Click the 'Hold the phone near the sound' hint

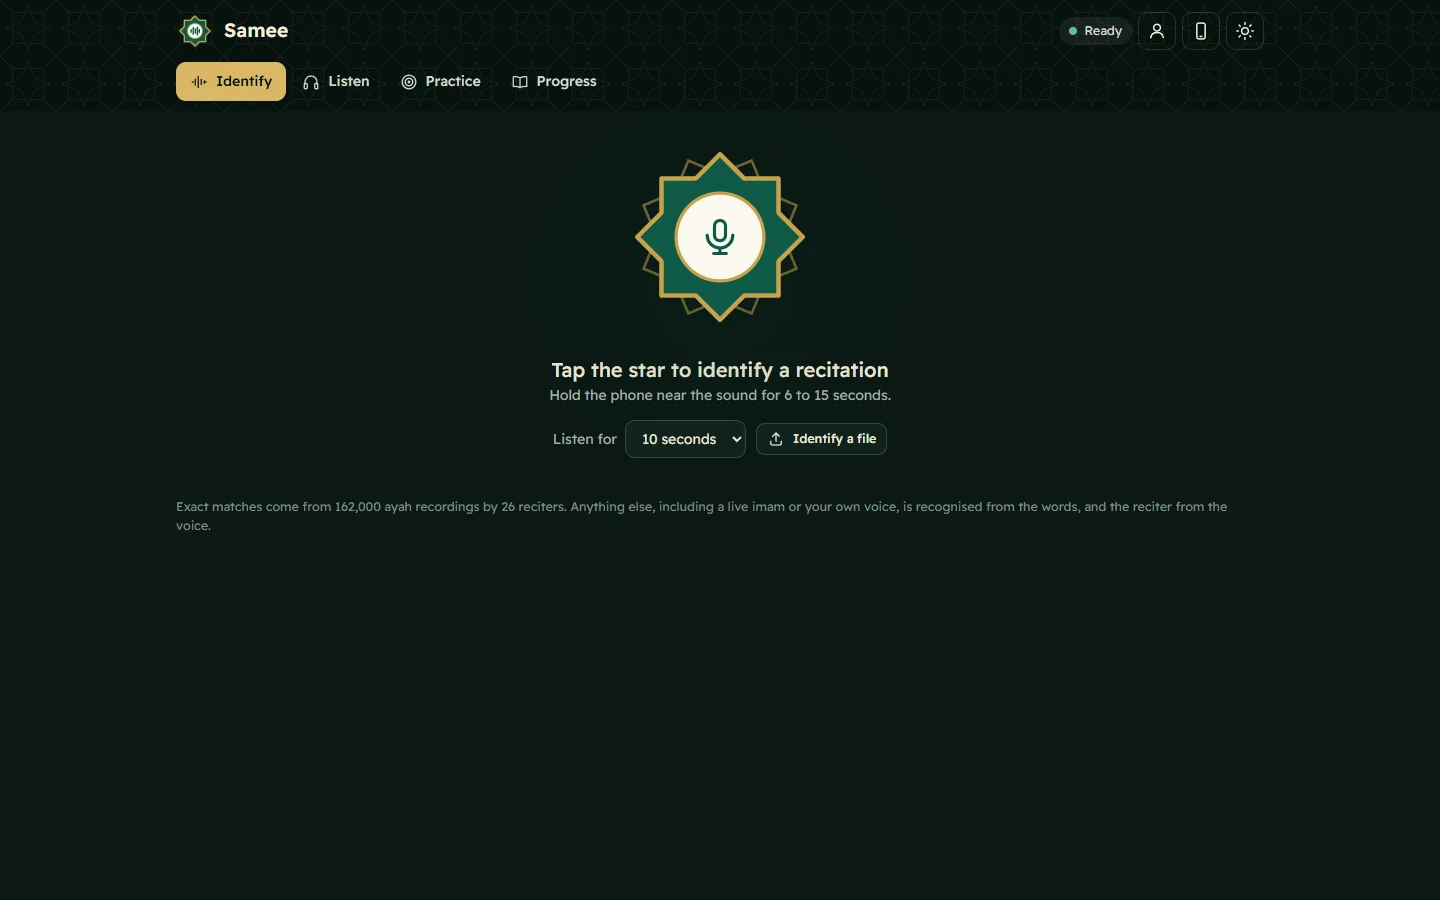(x=720, y=396)
